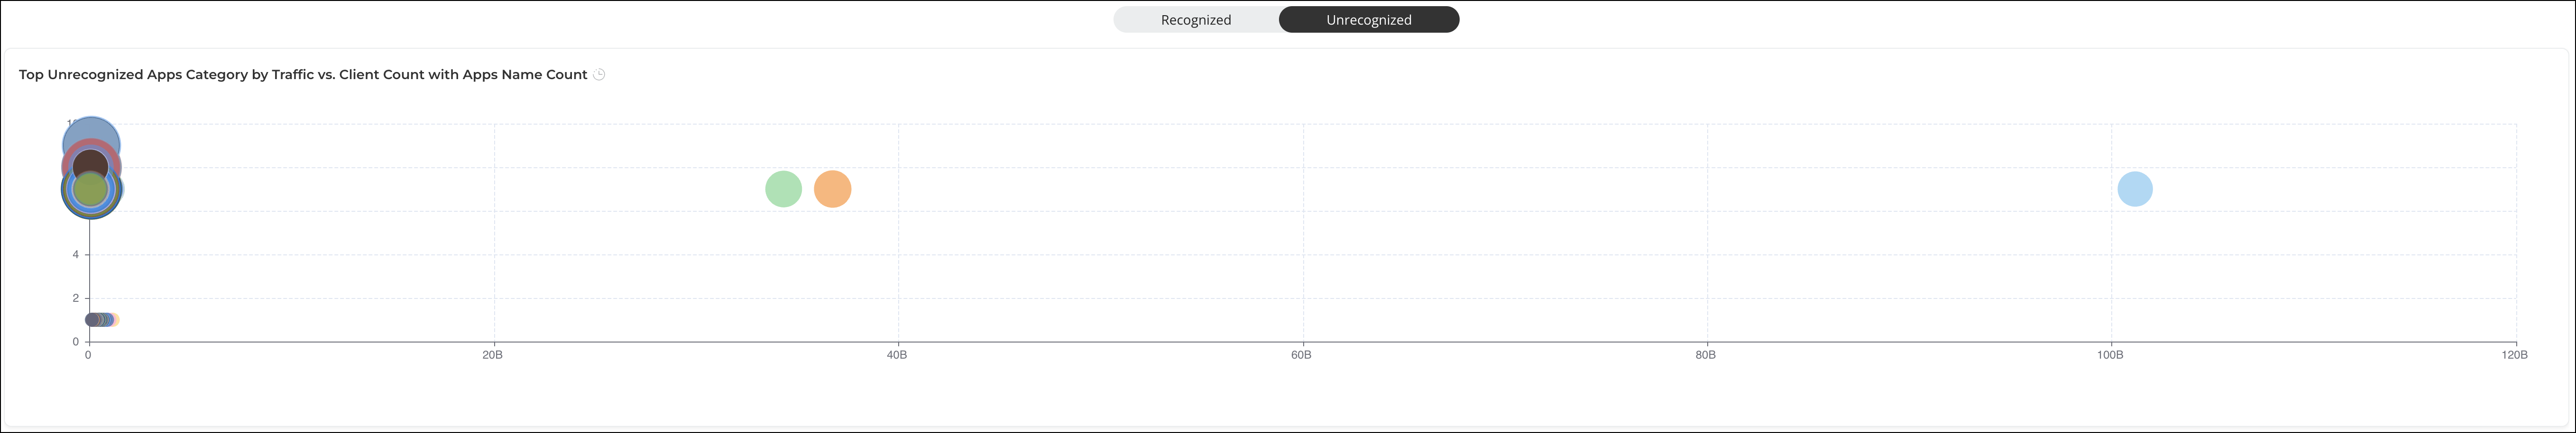Click the chart title text
This screenshot has width=2576, height=433.
point(303,75)
